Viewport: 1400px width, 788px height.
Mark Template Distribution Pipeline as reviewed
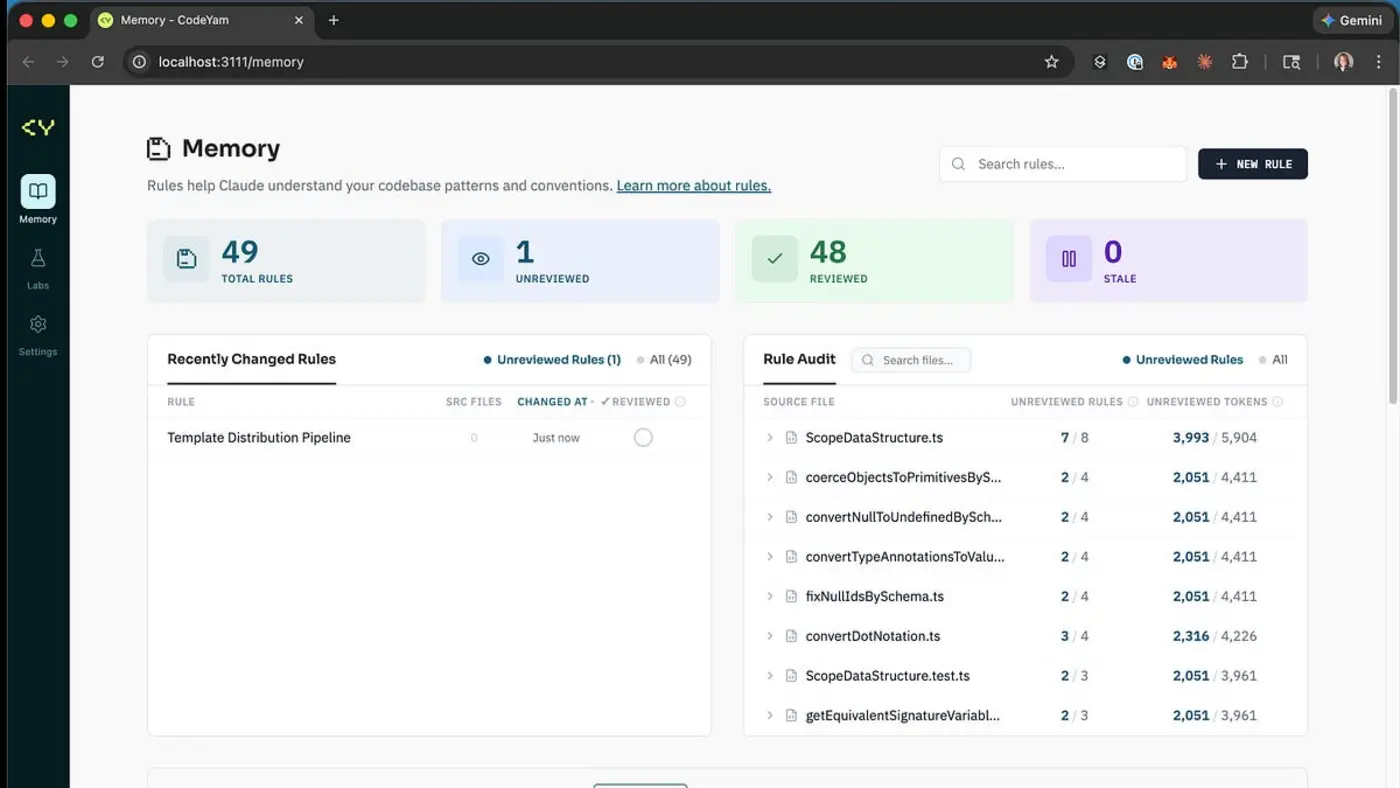tap(643, 437)
